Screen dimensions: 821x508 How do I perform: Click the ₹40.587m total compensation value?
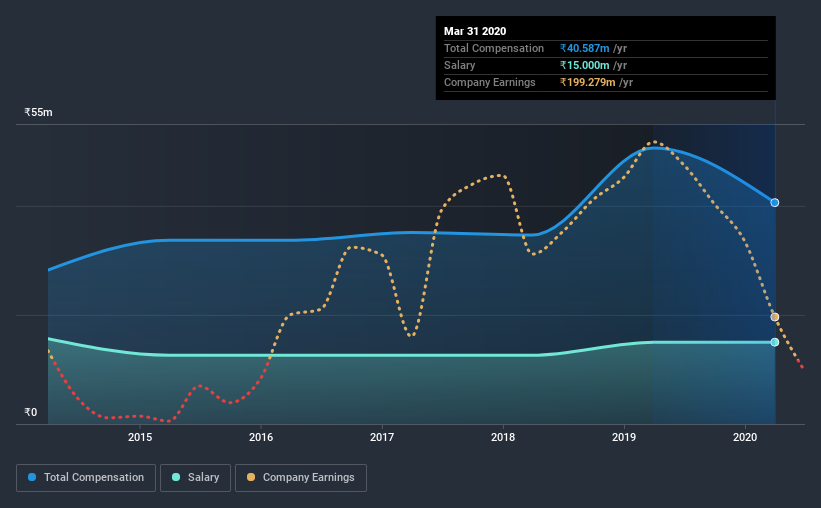tap(584, 48)
